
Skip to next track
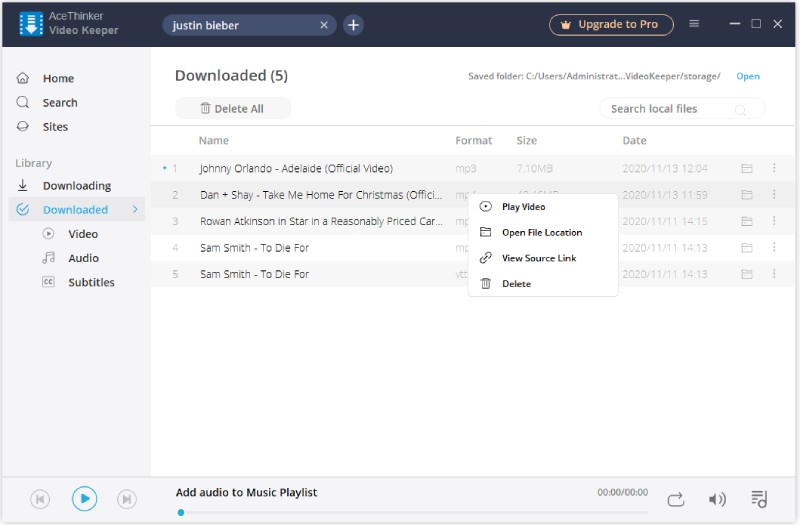pyautogui.click(x=127, y=499)
